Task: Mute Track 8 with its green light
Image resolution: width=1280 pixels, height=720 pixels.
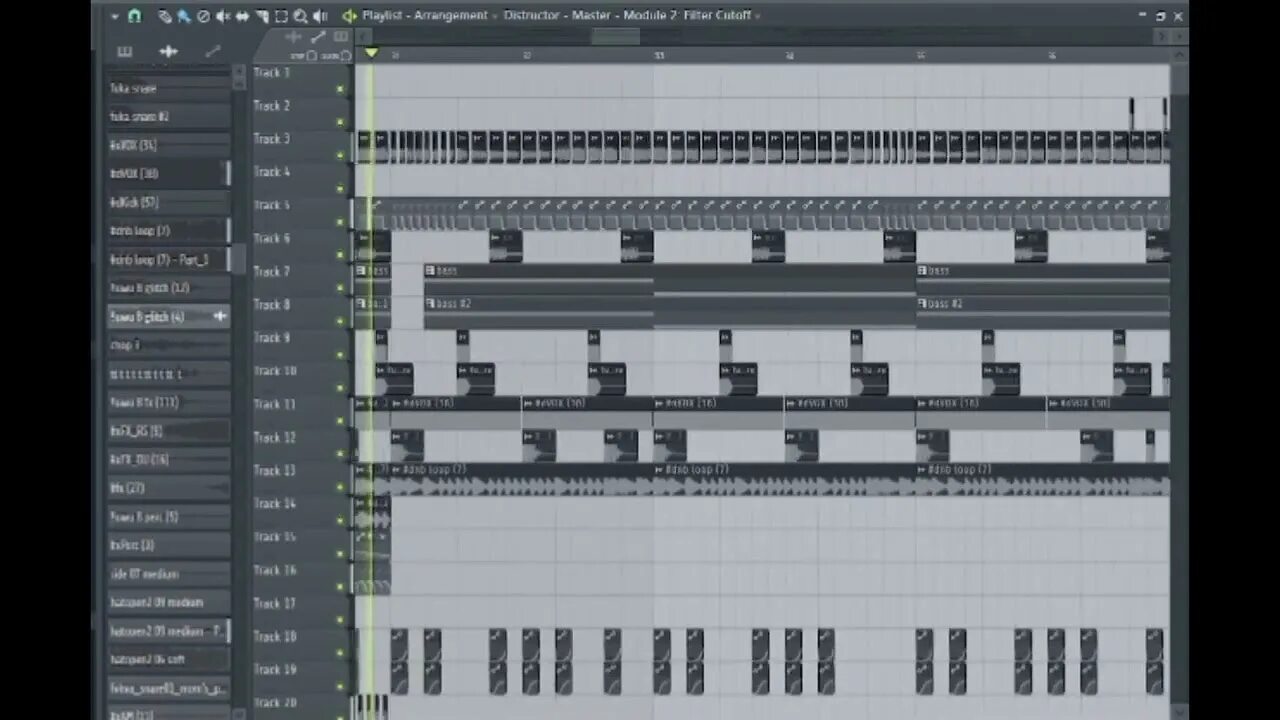Action: tap(340, 321)
